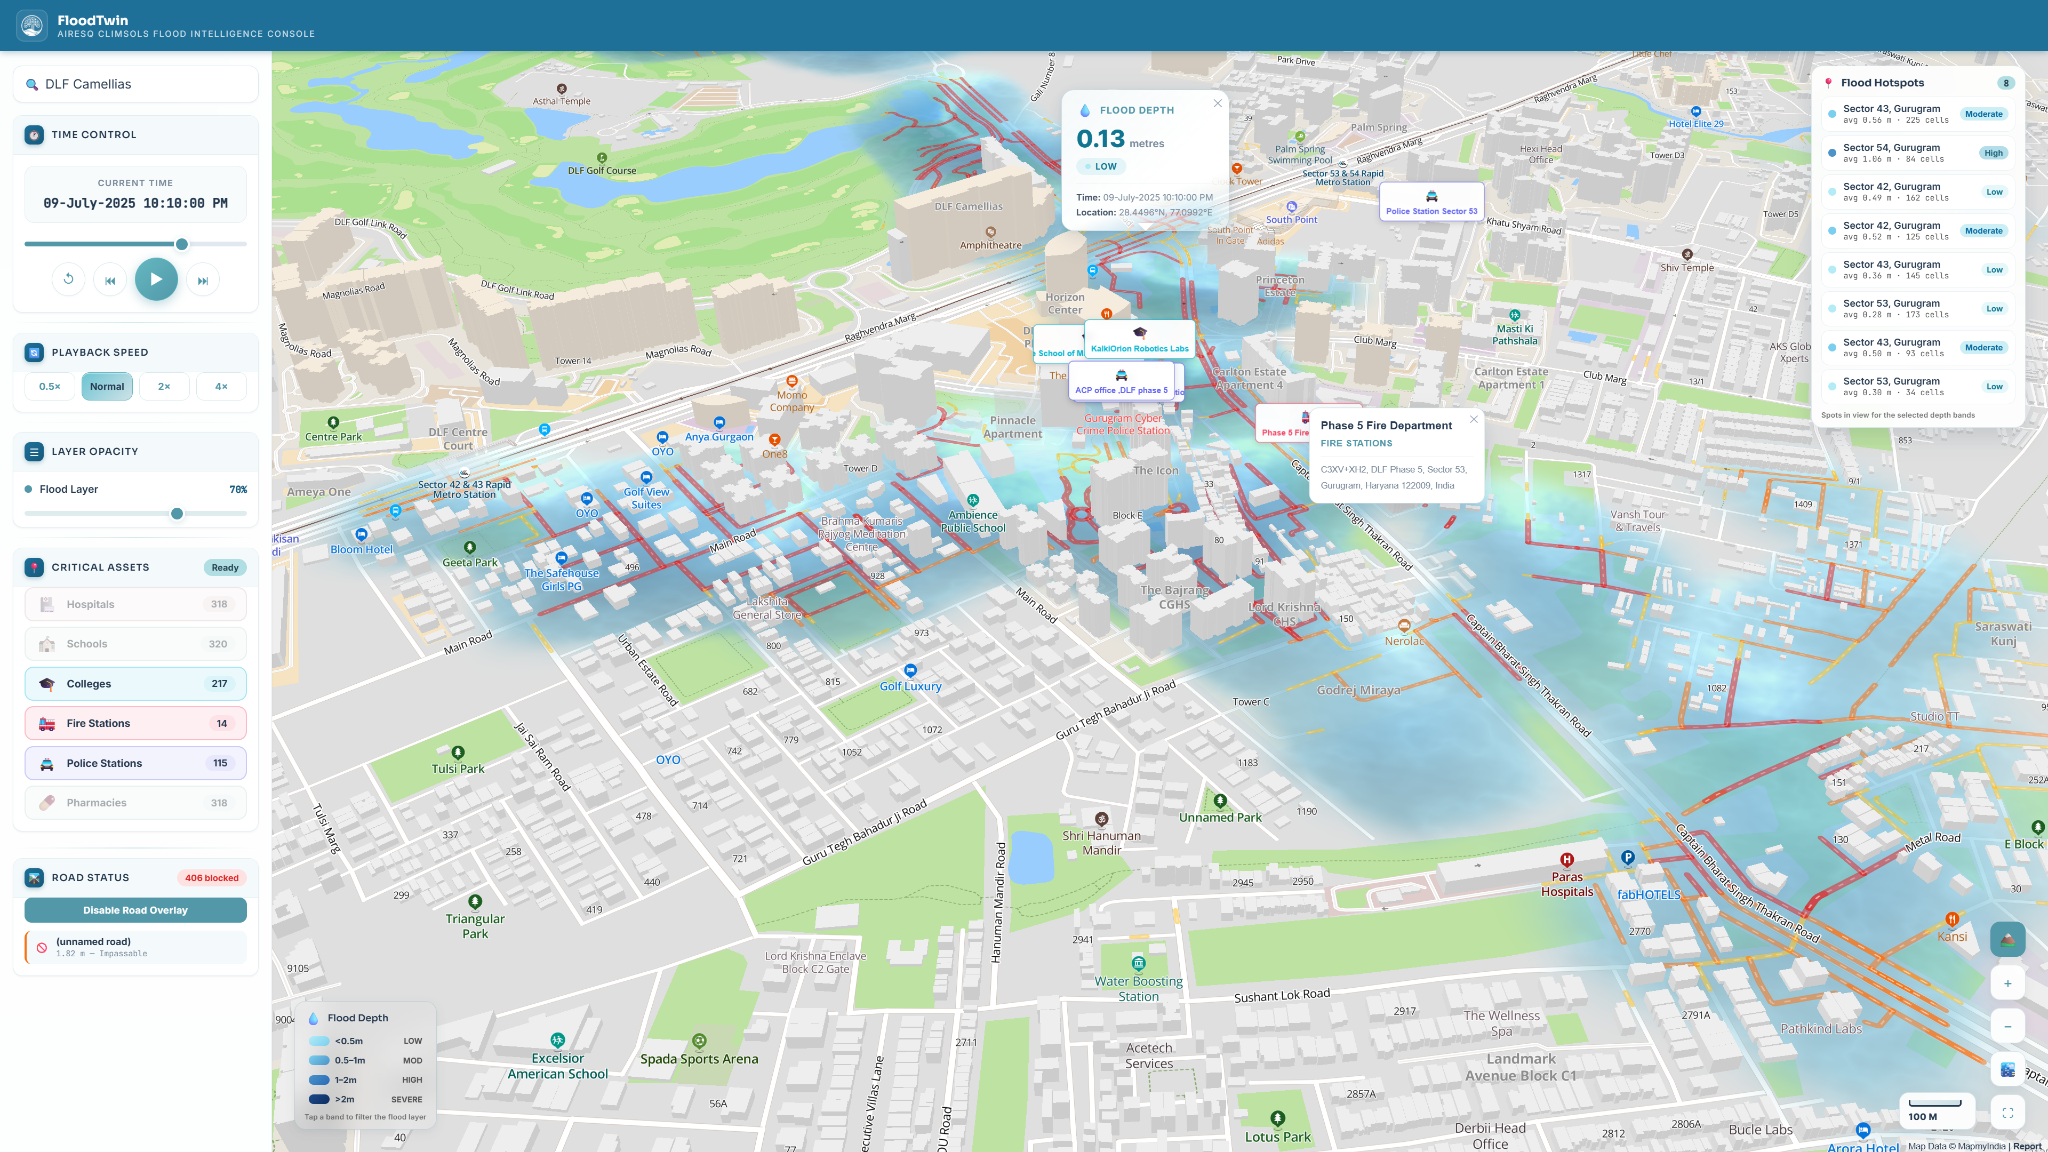Set playback speed to 0.5×

point(50,387)
